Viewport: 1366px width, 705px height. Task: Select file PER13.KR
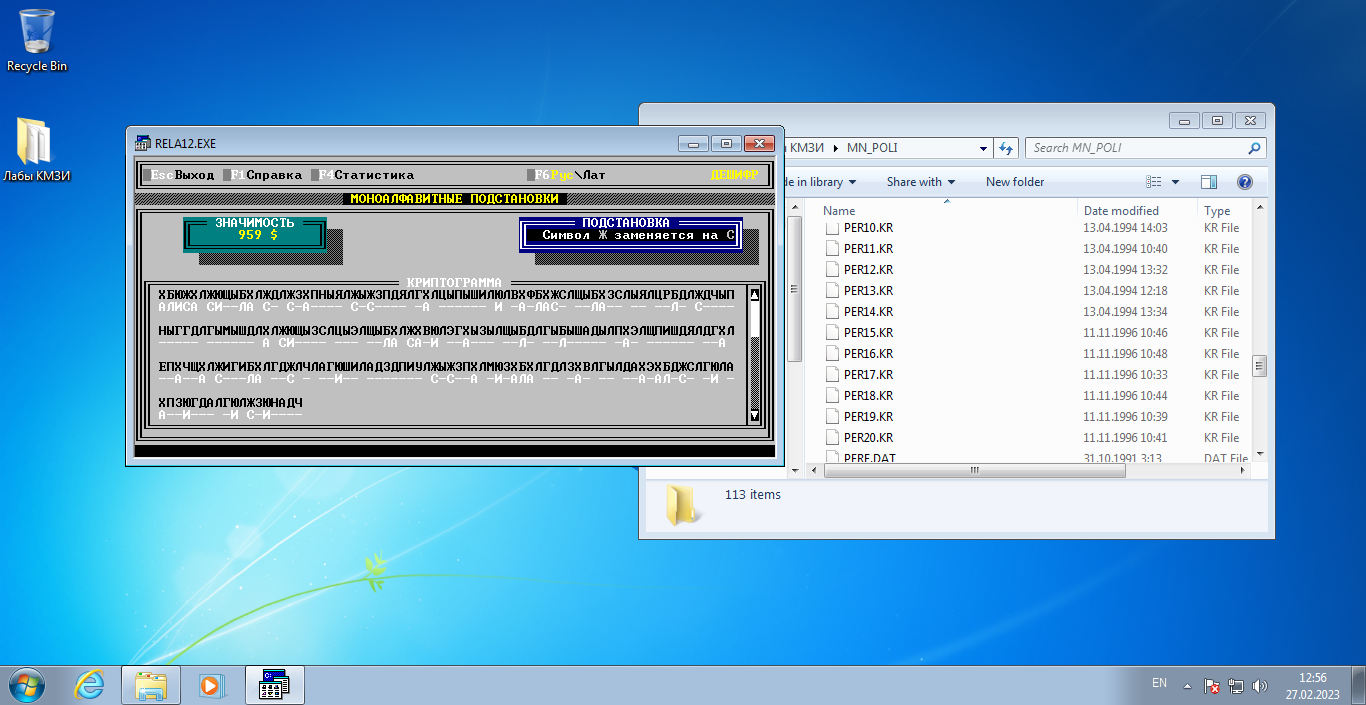point(868,291)
